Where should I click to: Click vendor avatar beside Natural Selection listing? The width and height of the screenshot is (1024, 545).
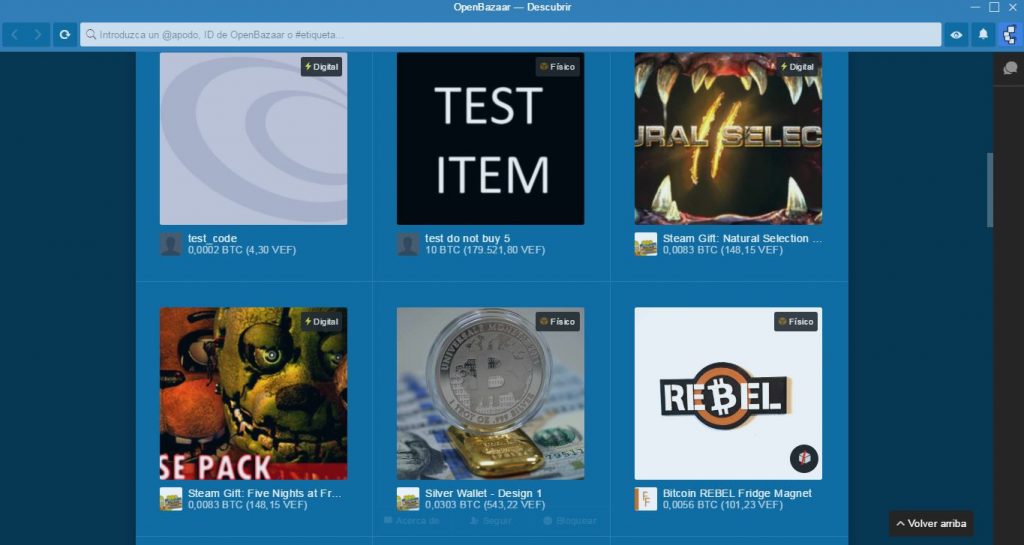646,244
